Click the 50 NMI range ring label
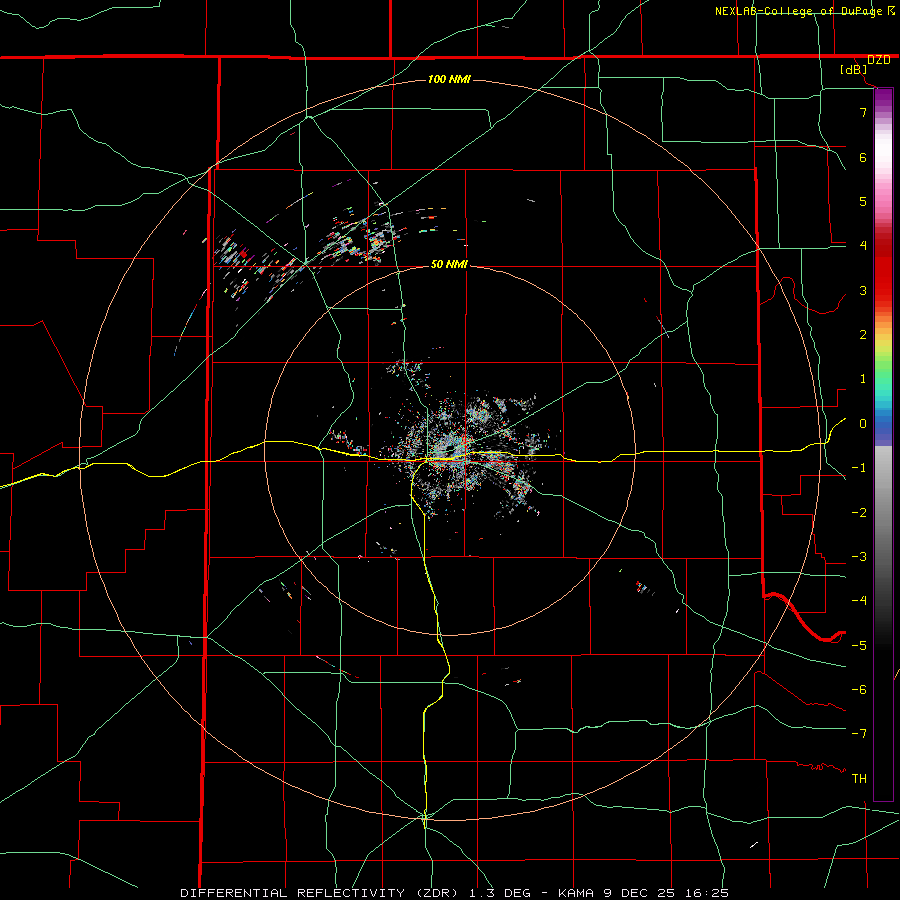The height and width of the screenshot is (900, 900). (449, 264)
